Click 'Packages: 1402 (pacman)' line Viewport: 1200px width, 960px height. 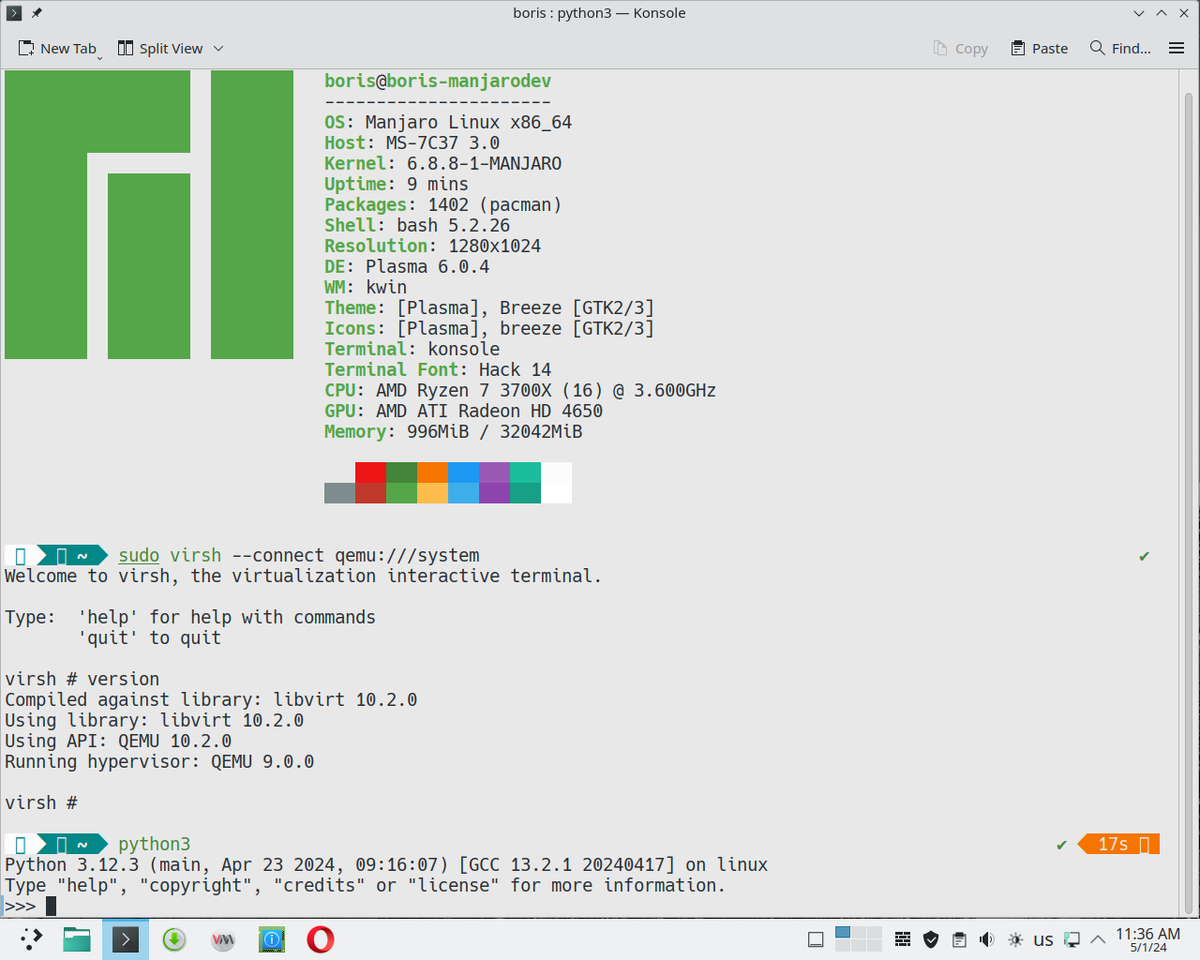pos(443,205)
